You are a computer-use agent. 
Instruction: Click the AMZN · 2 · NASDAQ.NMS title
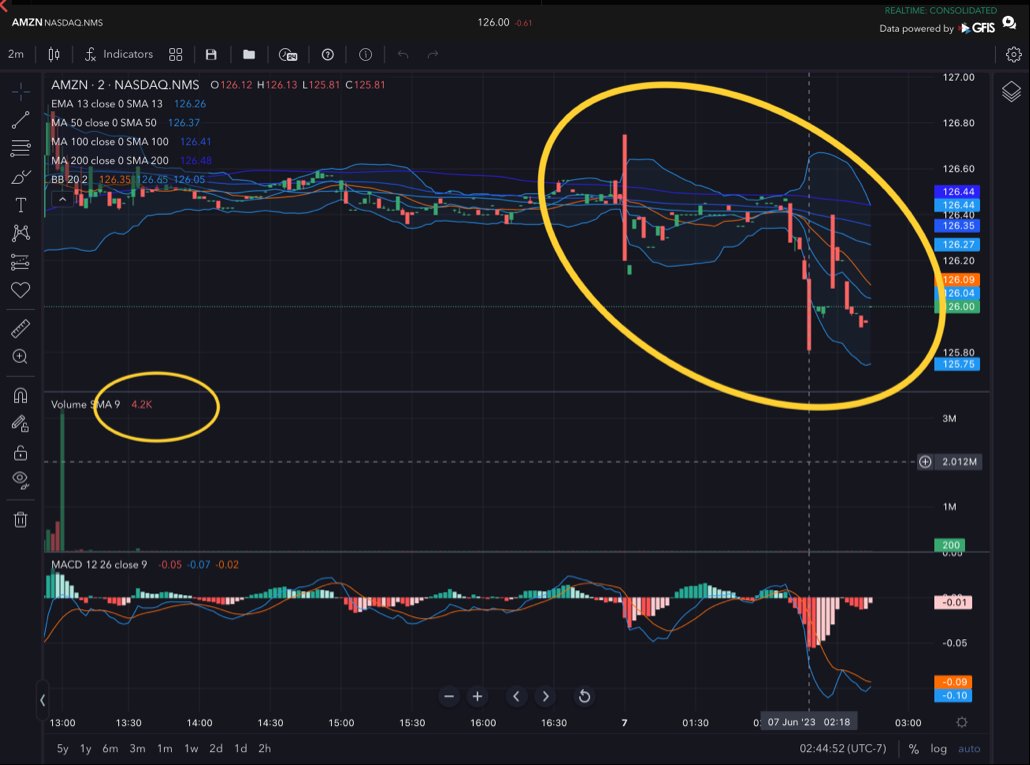(x=125, y=85)
